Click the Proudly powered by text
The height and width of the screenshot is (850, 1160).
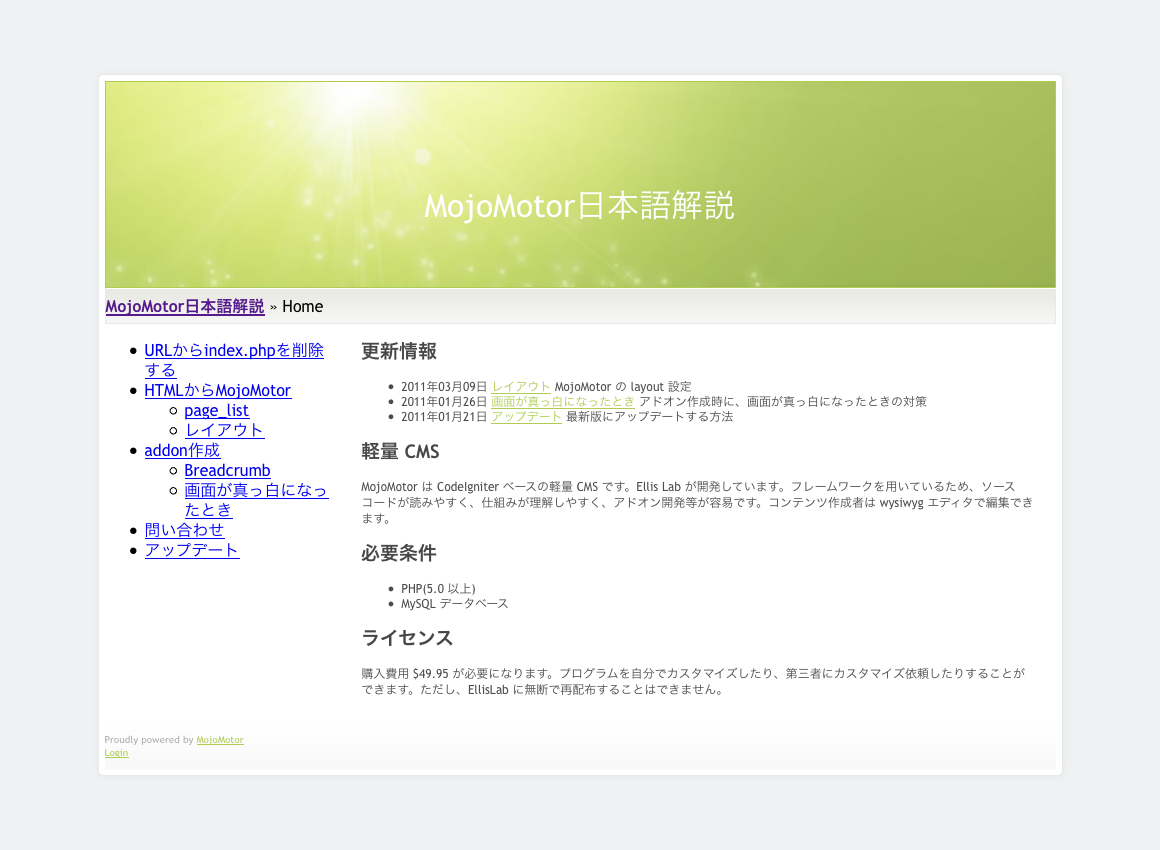[149, 740]
